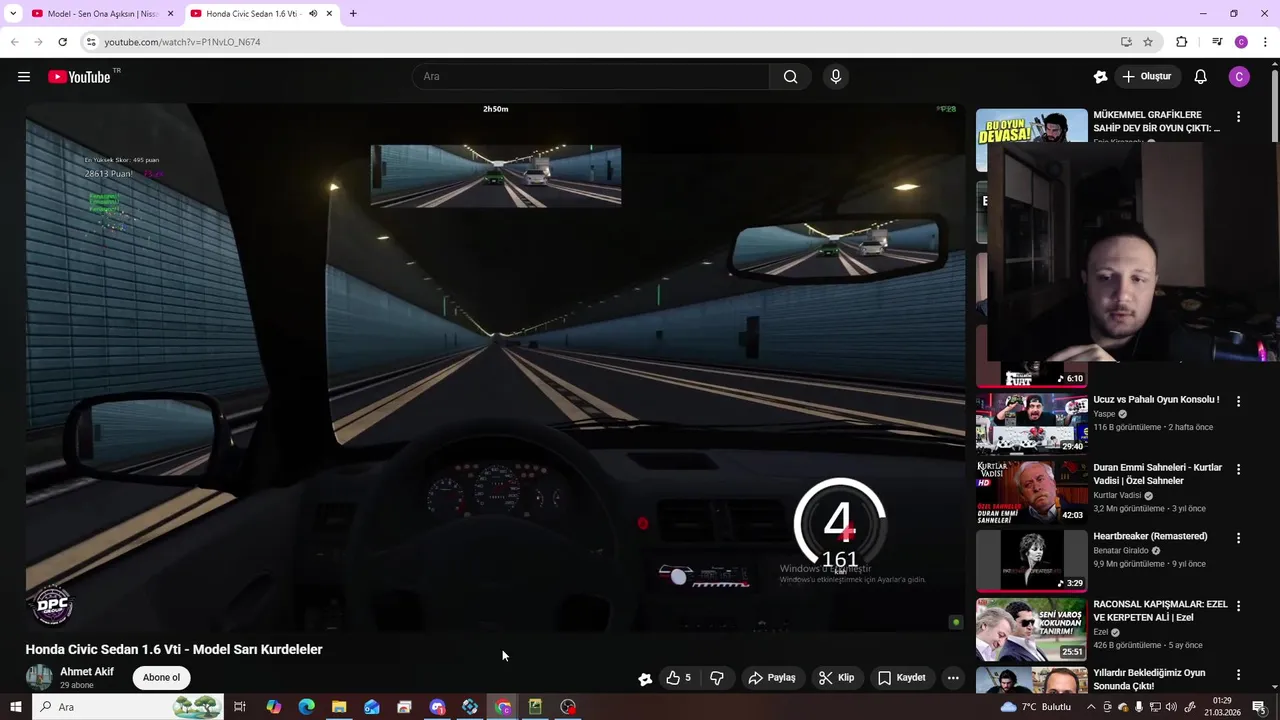
Task: Open Ahmet Akif channel name link
Action: tap(87, 672)
